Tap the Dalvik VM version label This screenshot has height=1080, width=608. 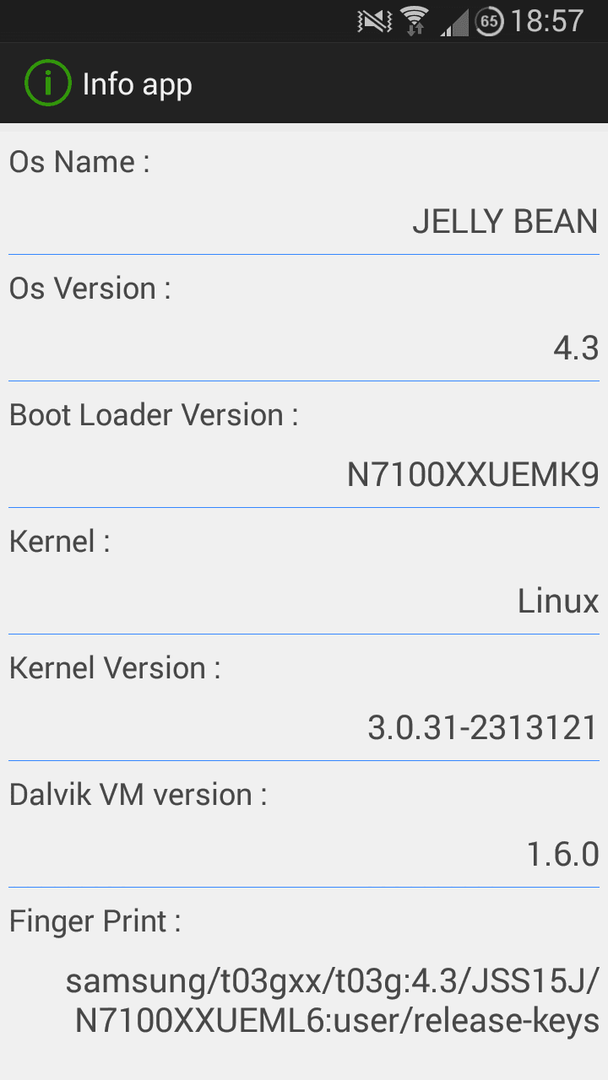pos(138,796)
